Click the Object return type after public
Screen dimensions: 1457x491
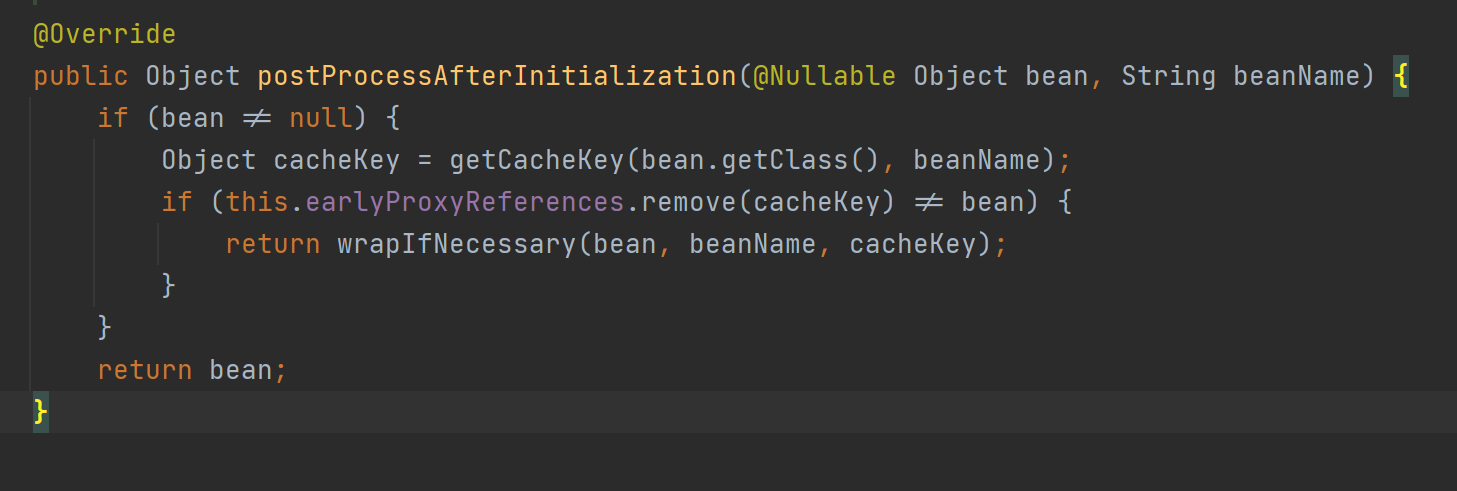tap(193, 76)
